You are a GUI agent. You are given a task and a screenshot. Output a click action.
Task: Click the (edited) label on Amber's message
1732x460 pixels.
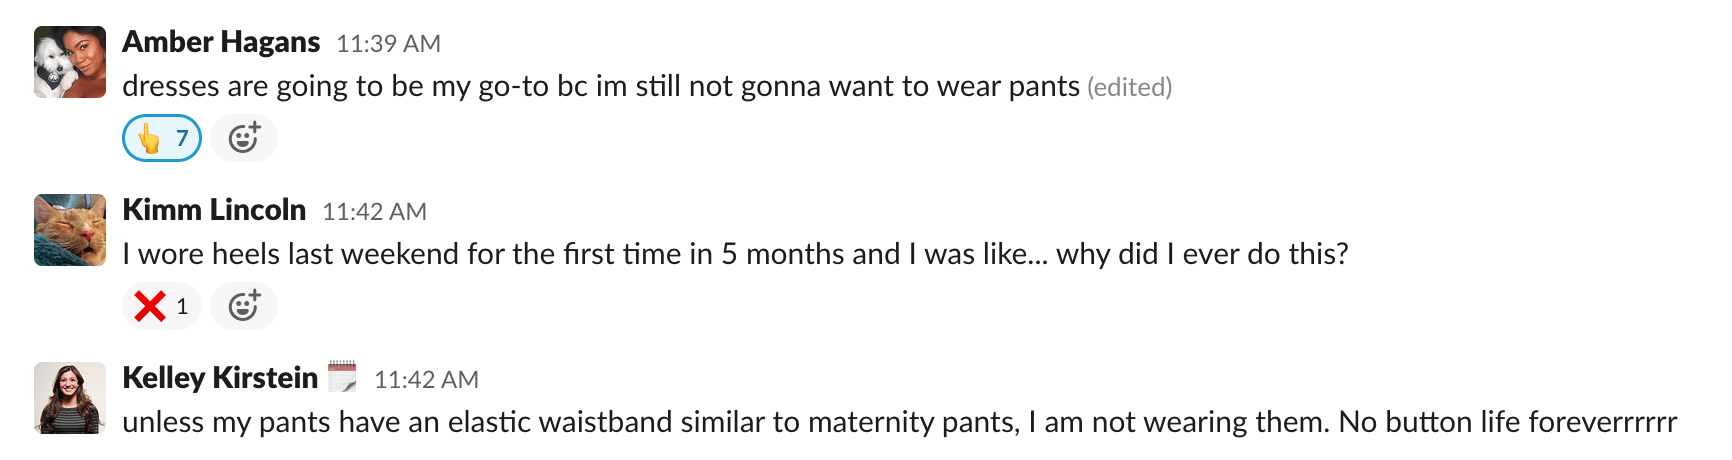pos(1129,88)
